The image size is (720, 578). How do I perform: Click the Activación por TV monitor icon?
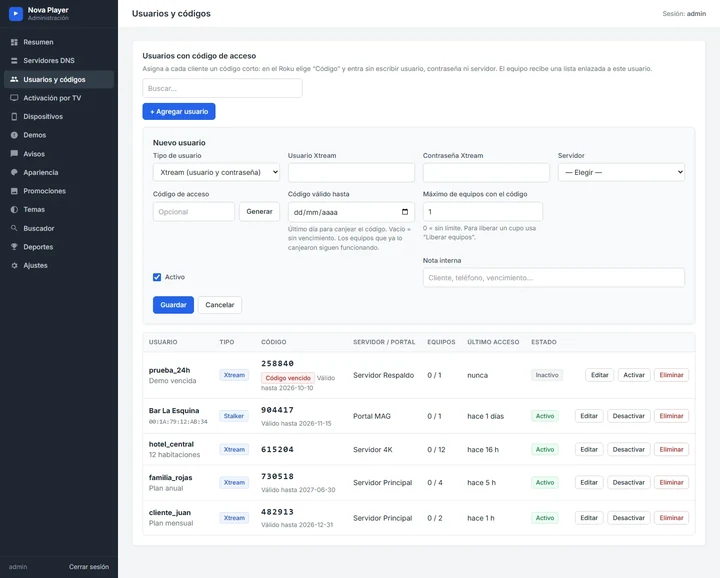(x=14, y=98)
